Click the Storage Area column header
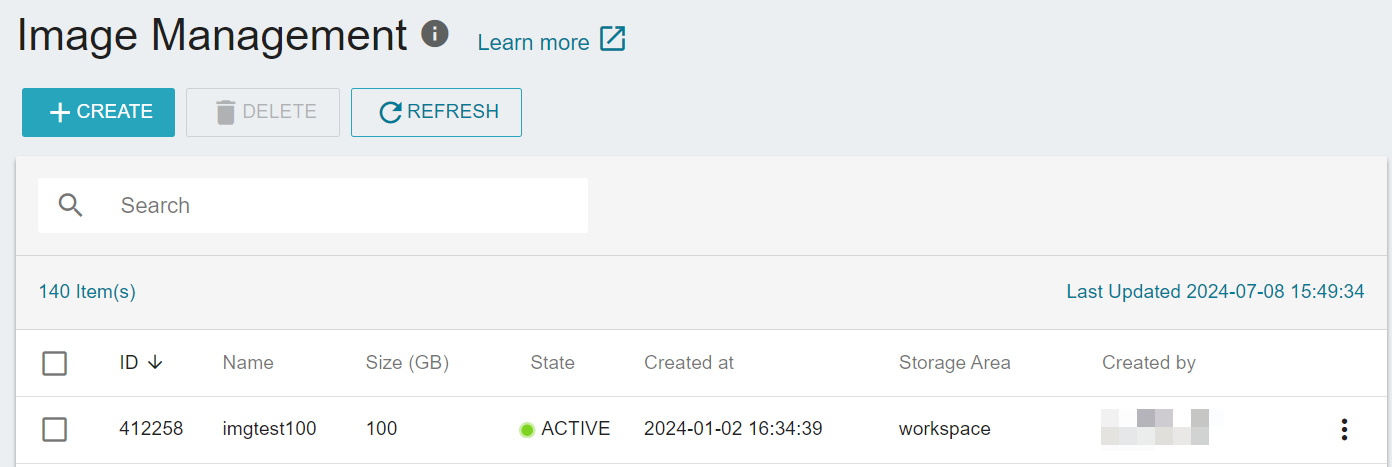This screenshot has height=467, width=1392. (x=955, y=363)
